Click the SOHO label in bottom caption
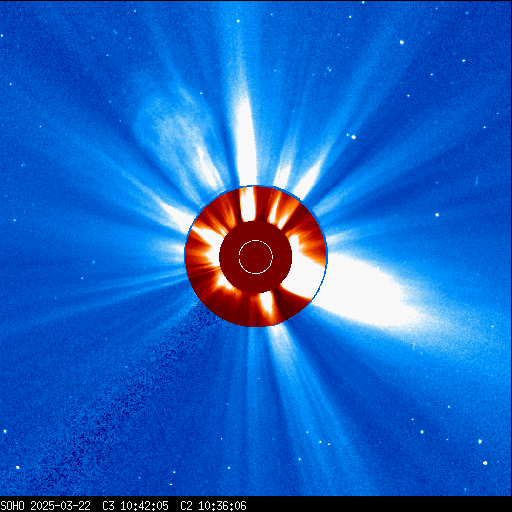The width and height of the screenshot is (512, 512). point(13,506)
